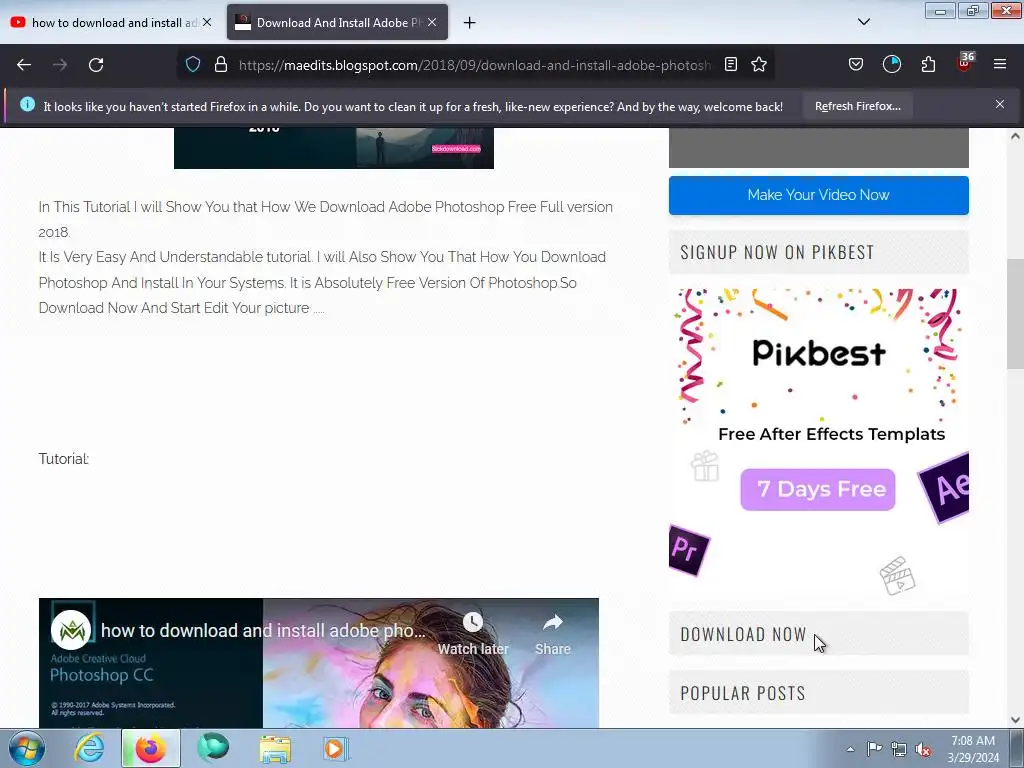Click the scrollbar up arrow
1024x768 pixels.
coord(1015,136)
